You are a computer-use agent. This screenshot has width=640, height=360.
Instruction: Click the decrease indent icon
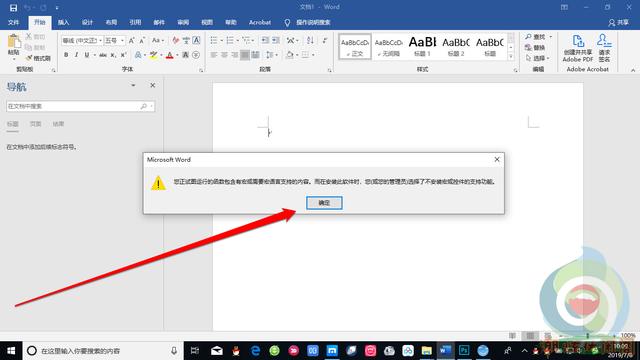[265, 40]
